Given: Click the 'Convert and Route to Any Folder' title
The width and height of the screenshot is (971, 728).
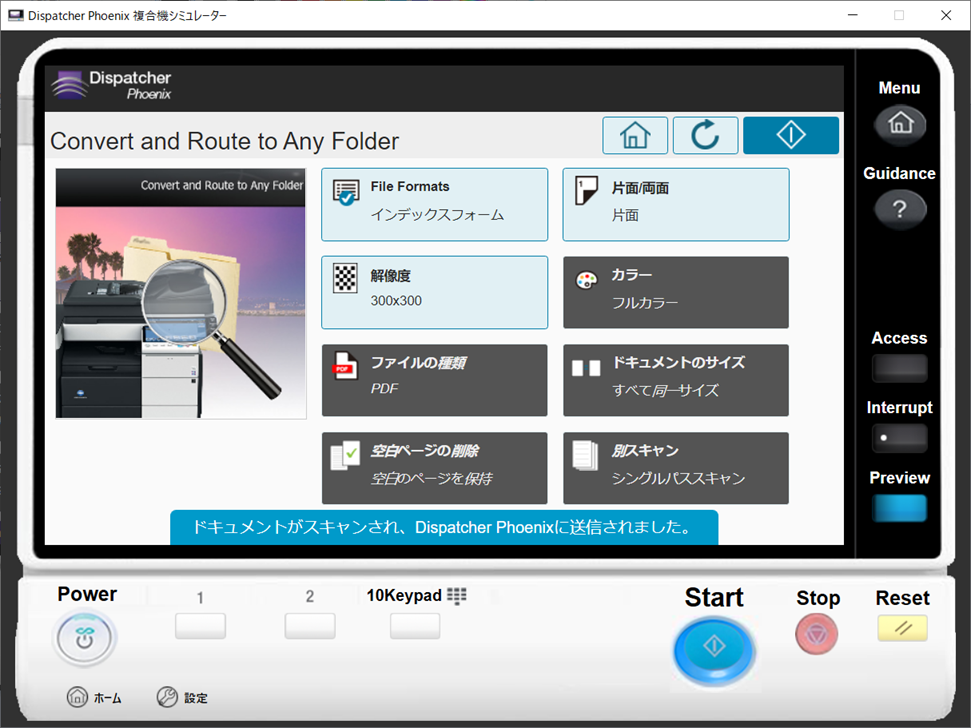Looking at the screenshot, I should [225, 141].
